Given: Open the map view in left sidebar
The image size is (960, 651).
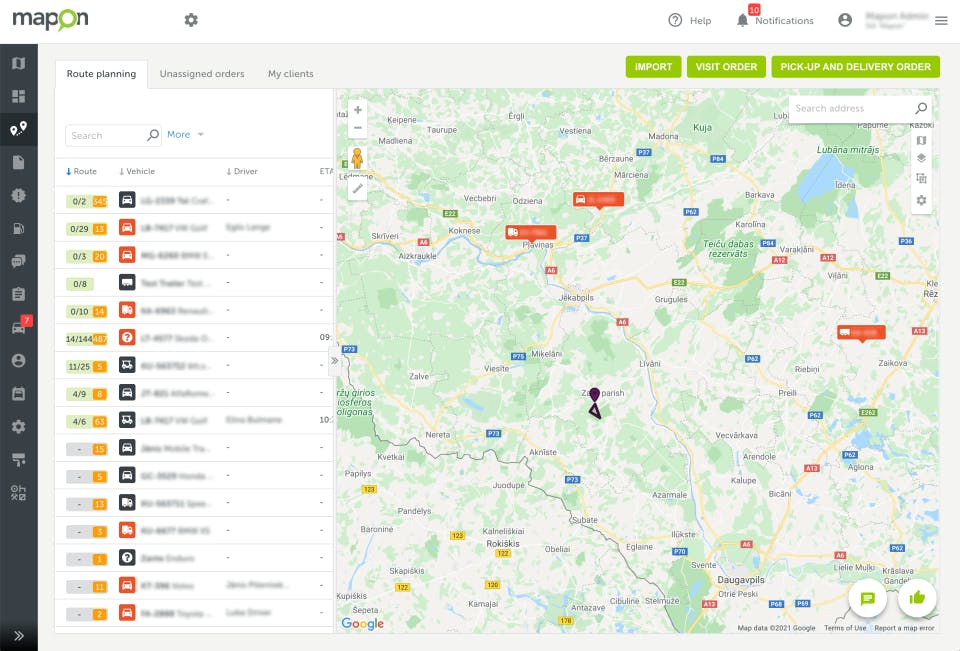Looking at the screenshot, I should pos(18,63).
